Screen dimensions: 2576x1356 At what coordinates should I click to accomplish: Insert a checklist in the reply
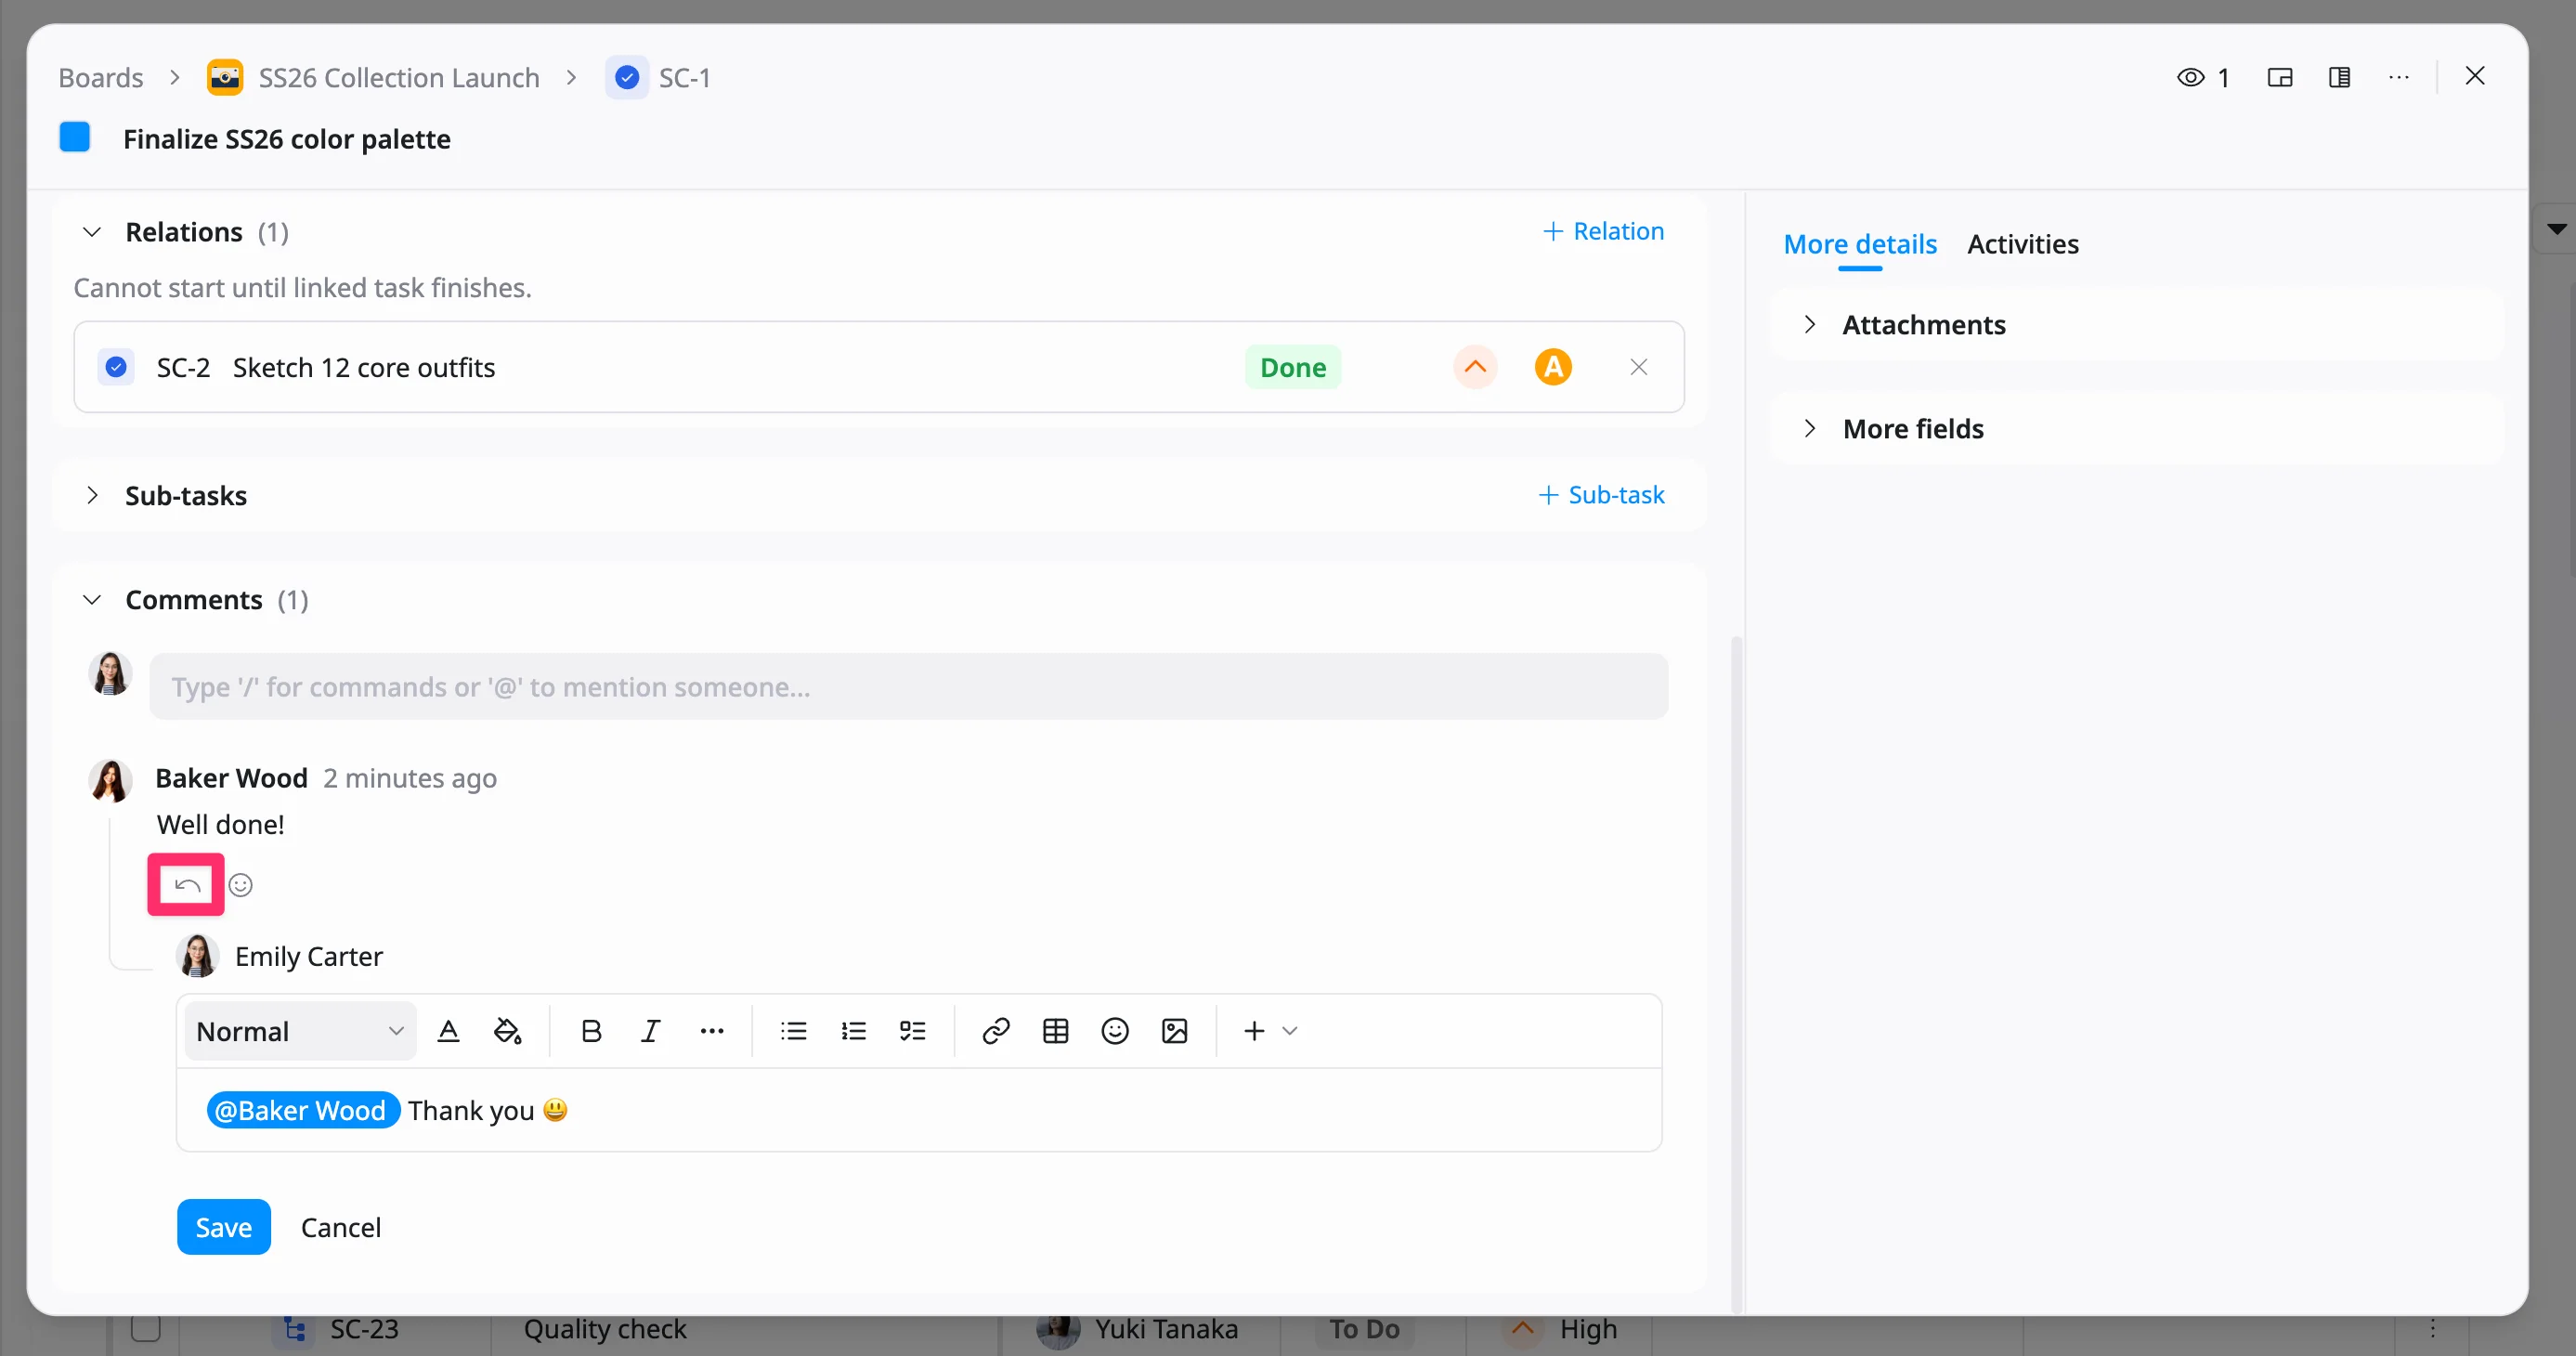pos(912,1031)
